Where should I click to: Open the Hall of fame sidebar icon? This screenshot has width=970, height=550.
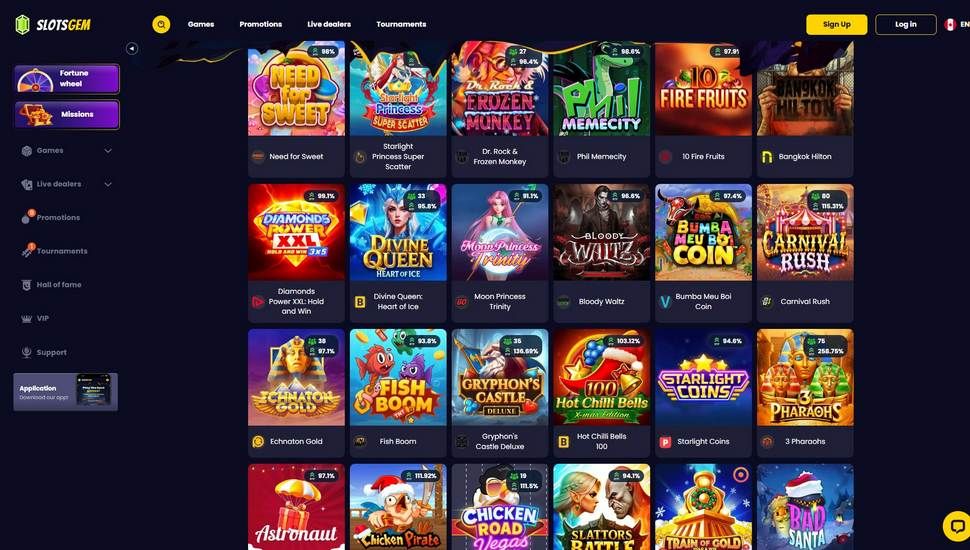26,285
